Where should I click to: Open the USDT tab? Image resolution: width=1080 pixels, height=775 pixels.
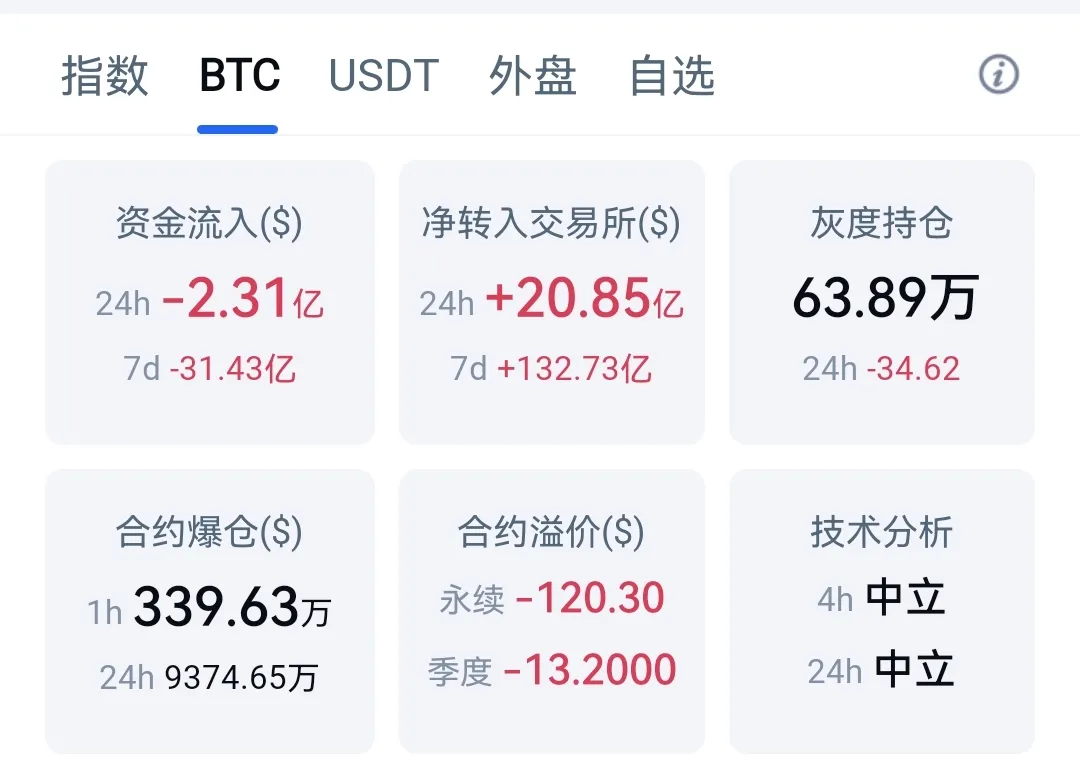[384, 75]
